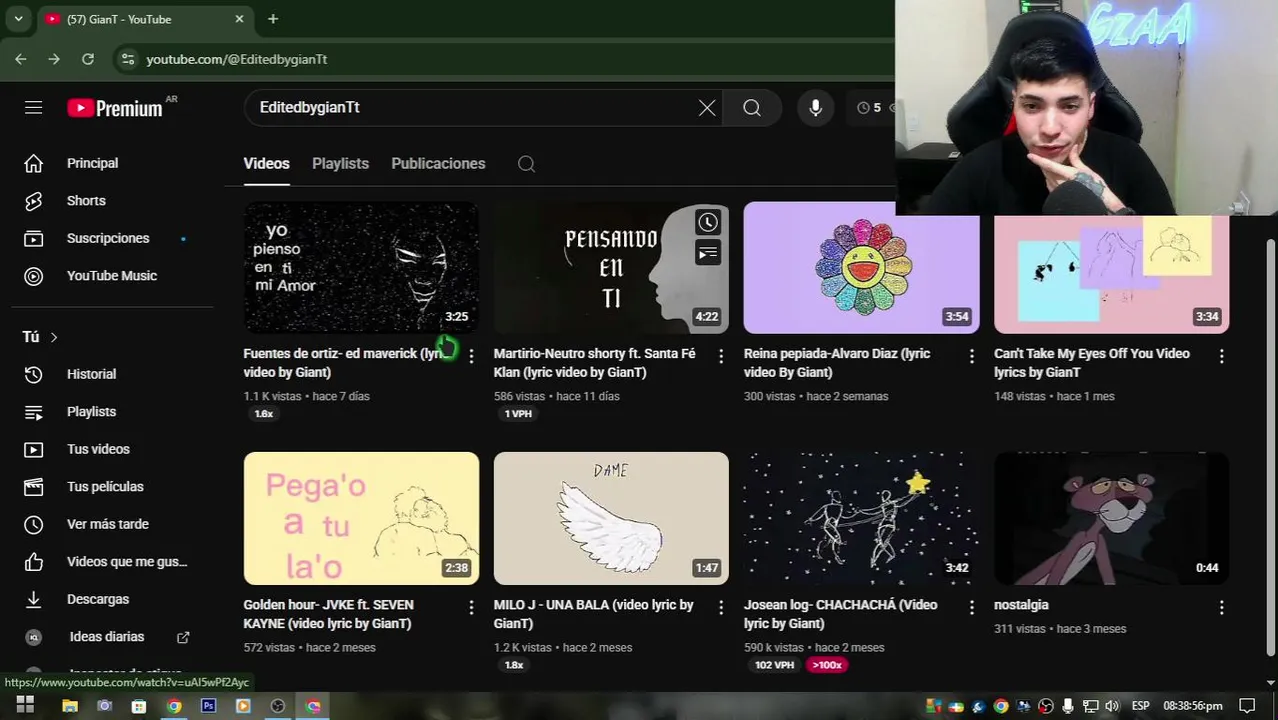The height and width of the screenshot is (720, 1278).
Task: Play the Pega'o a tu la'o thumbnail
Action: [361, 518]
